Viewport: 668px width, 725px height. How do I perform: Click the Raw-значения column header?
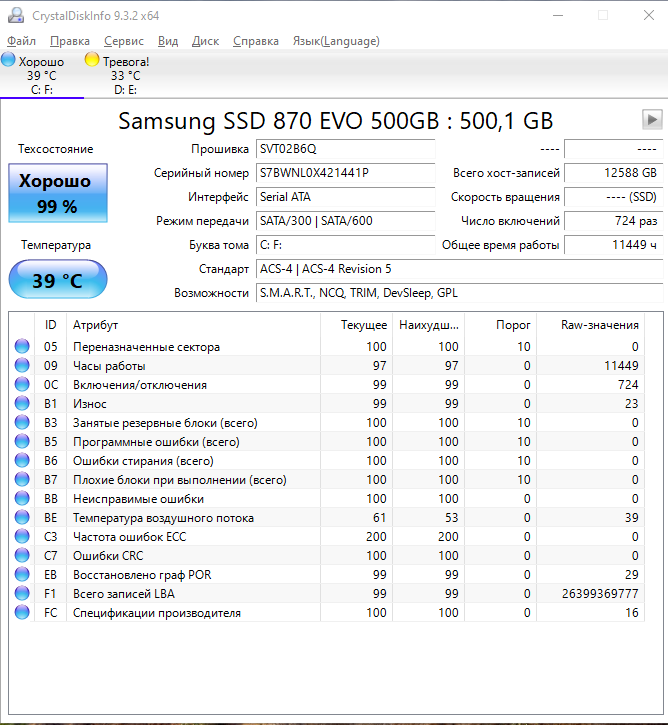click(590, 325)
